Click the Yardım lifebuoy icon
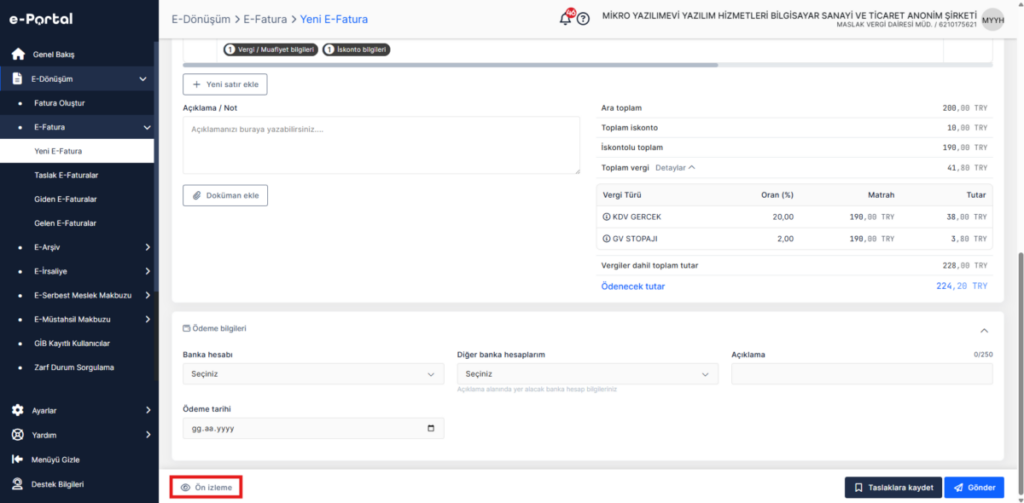This screenshot has height=503, width=1024. 18,435
